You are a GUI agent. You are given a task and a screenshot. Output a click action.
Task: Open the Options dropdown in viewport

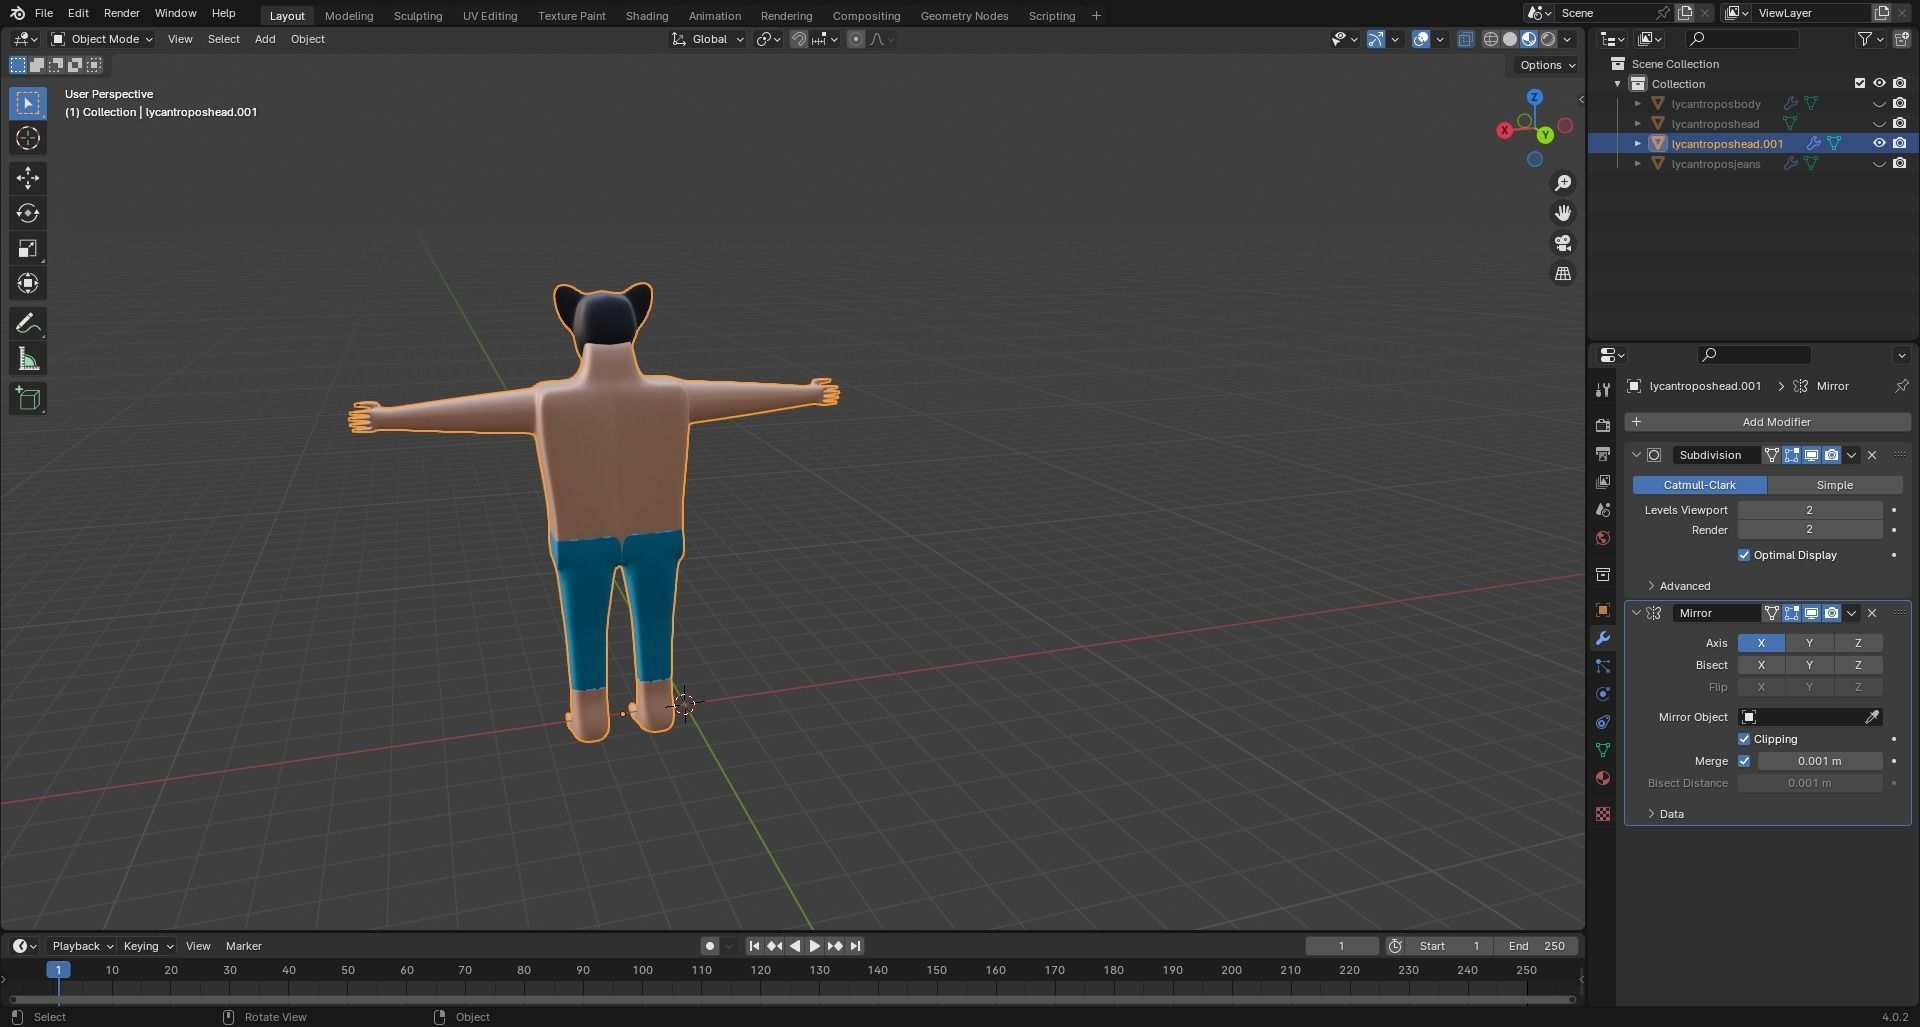(1547, 65)
